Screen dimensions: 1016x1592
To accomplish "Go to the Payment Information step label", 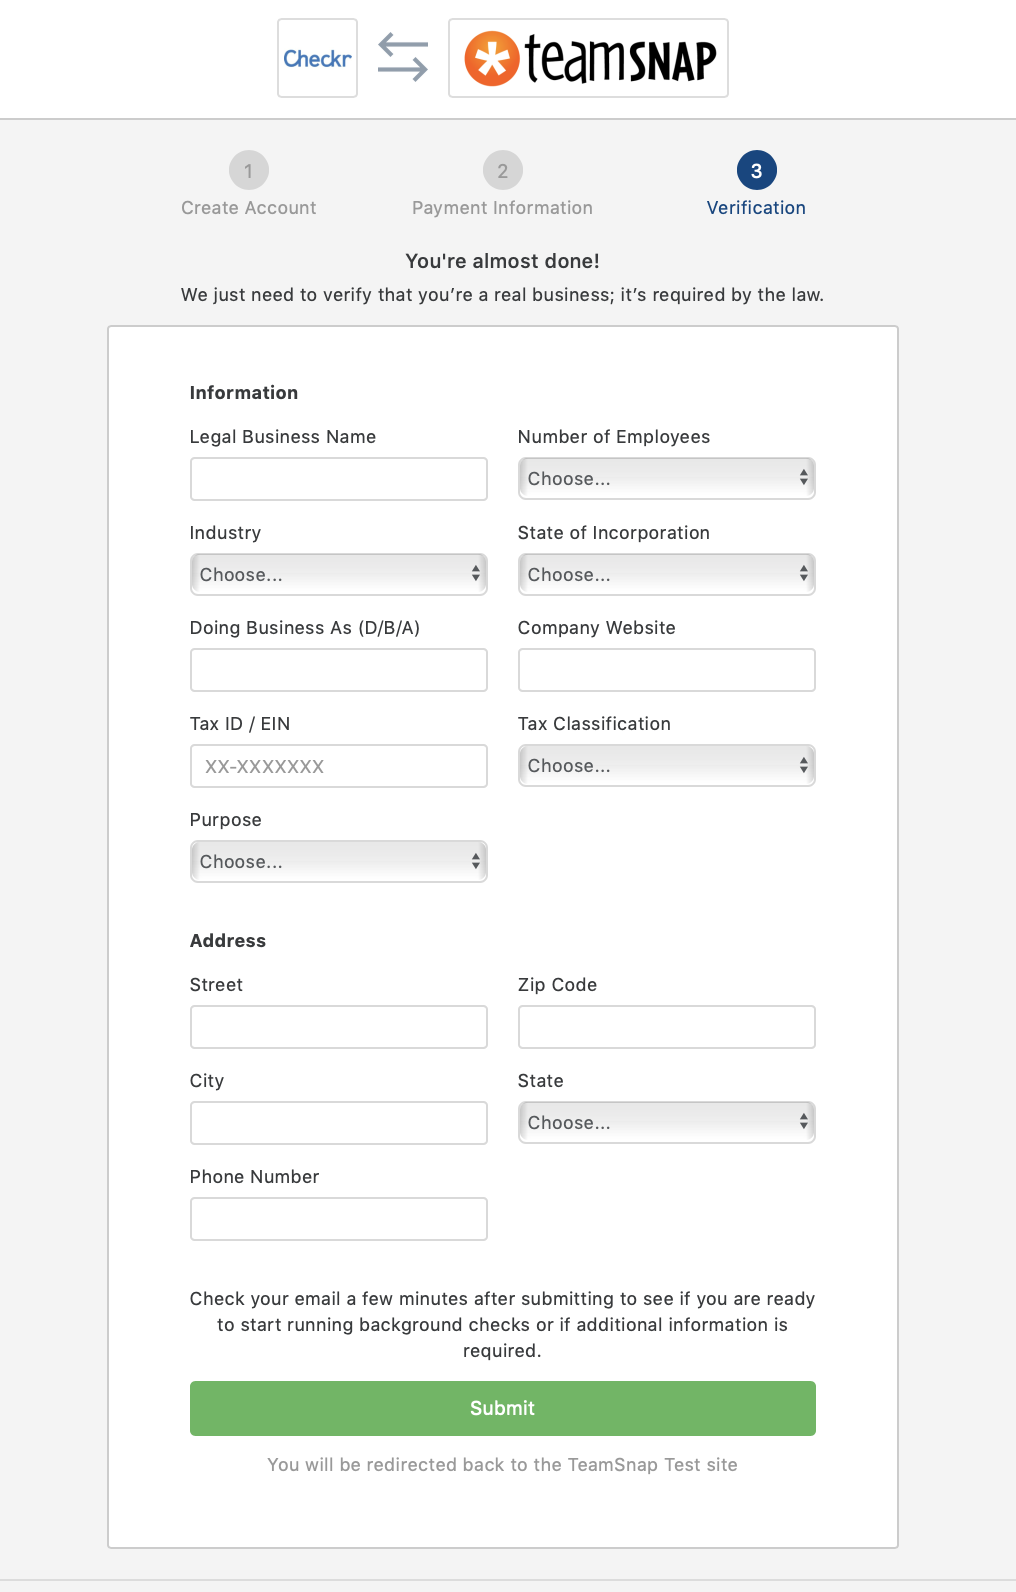I will pos(502,208).
